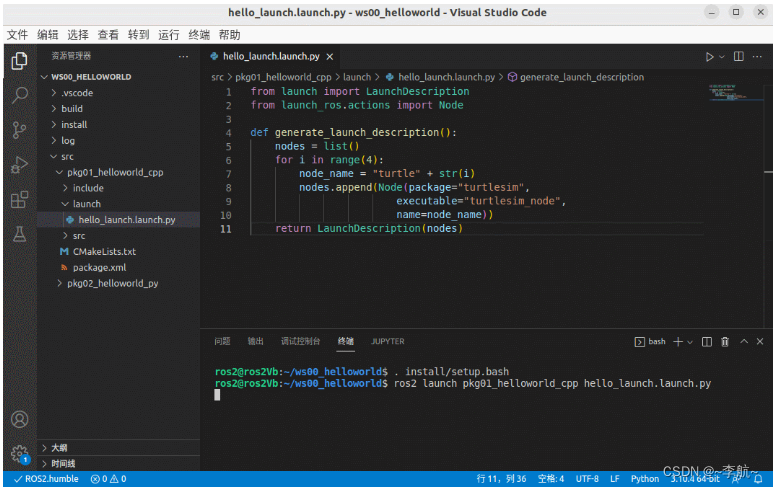Open the Run and Debug view
Image resolution: width=774 pixels, height=488 pixels.
pyautogui.click(x=19, y=165)
